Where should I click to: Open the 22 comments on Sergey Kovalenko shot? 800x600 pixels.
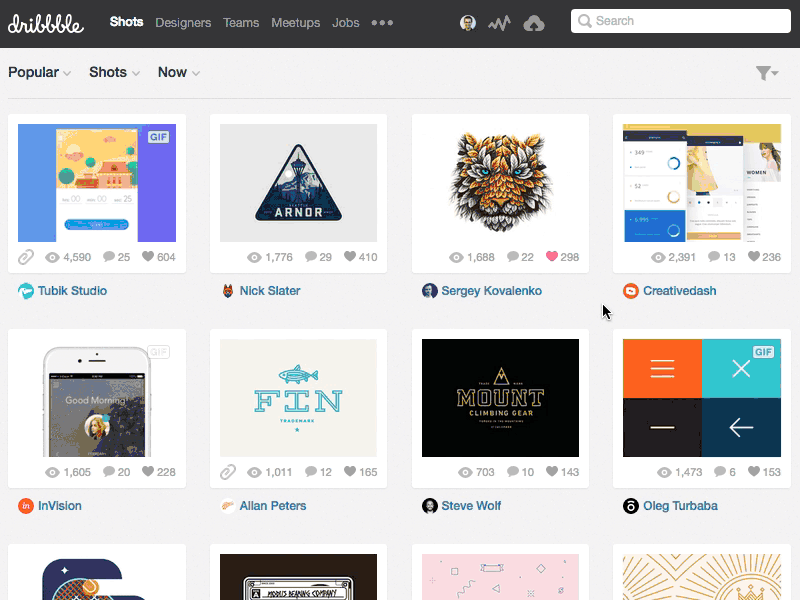(x=520, y=257)
